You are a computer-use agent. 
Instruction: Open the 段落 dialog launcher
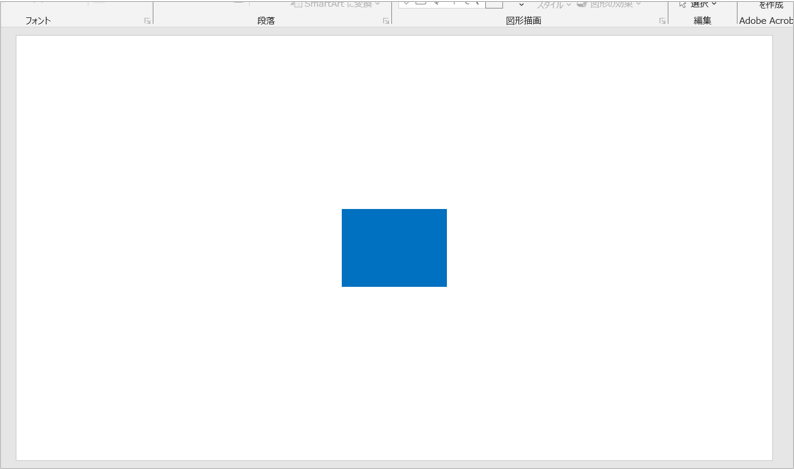[386, 21]
